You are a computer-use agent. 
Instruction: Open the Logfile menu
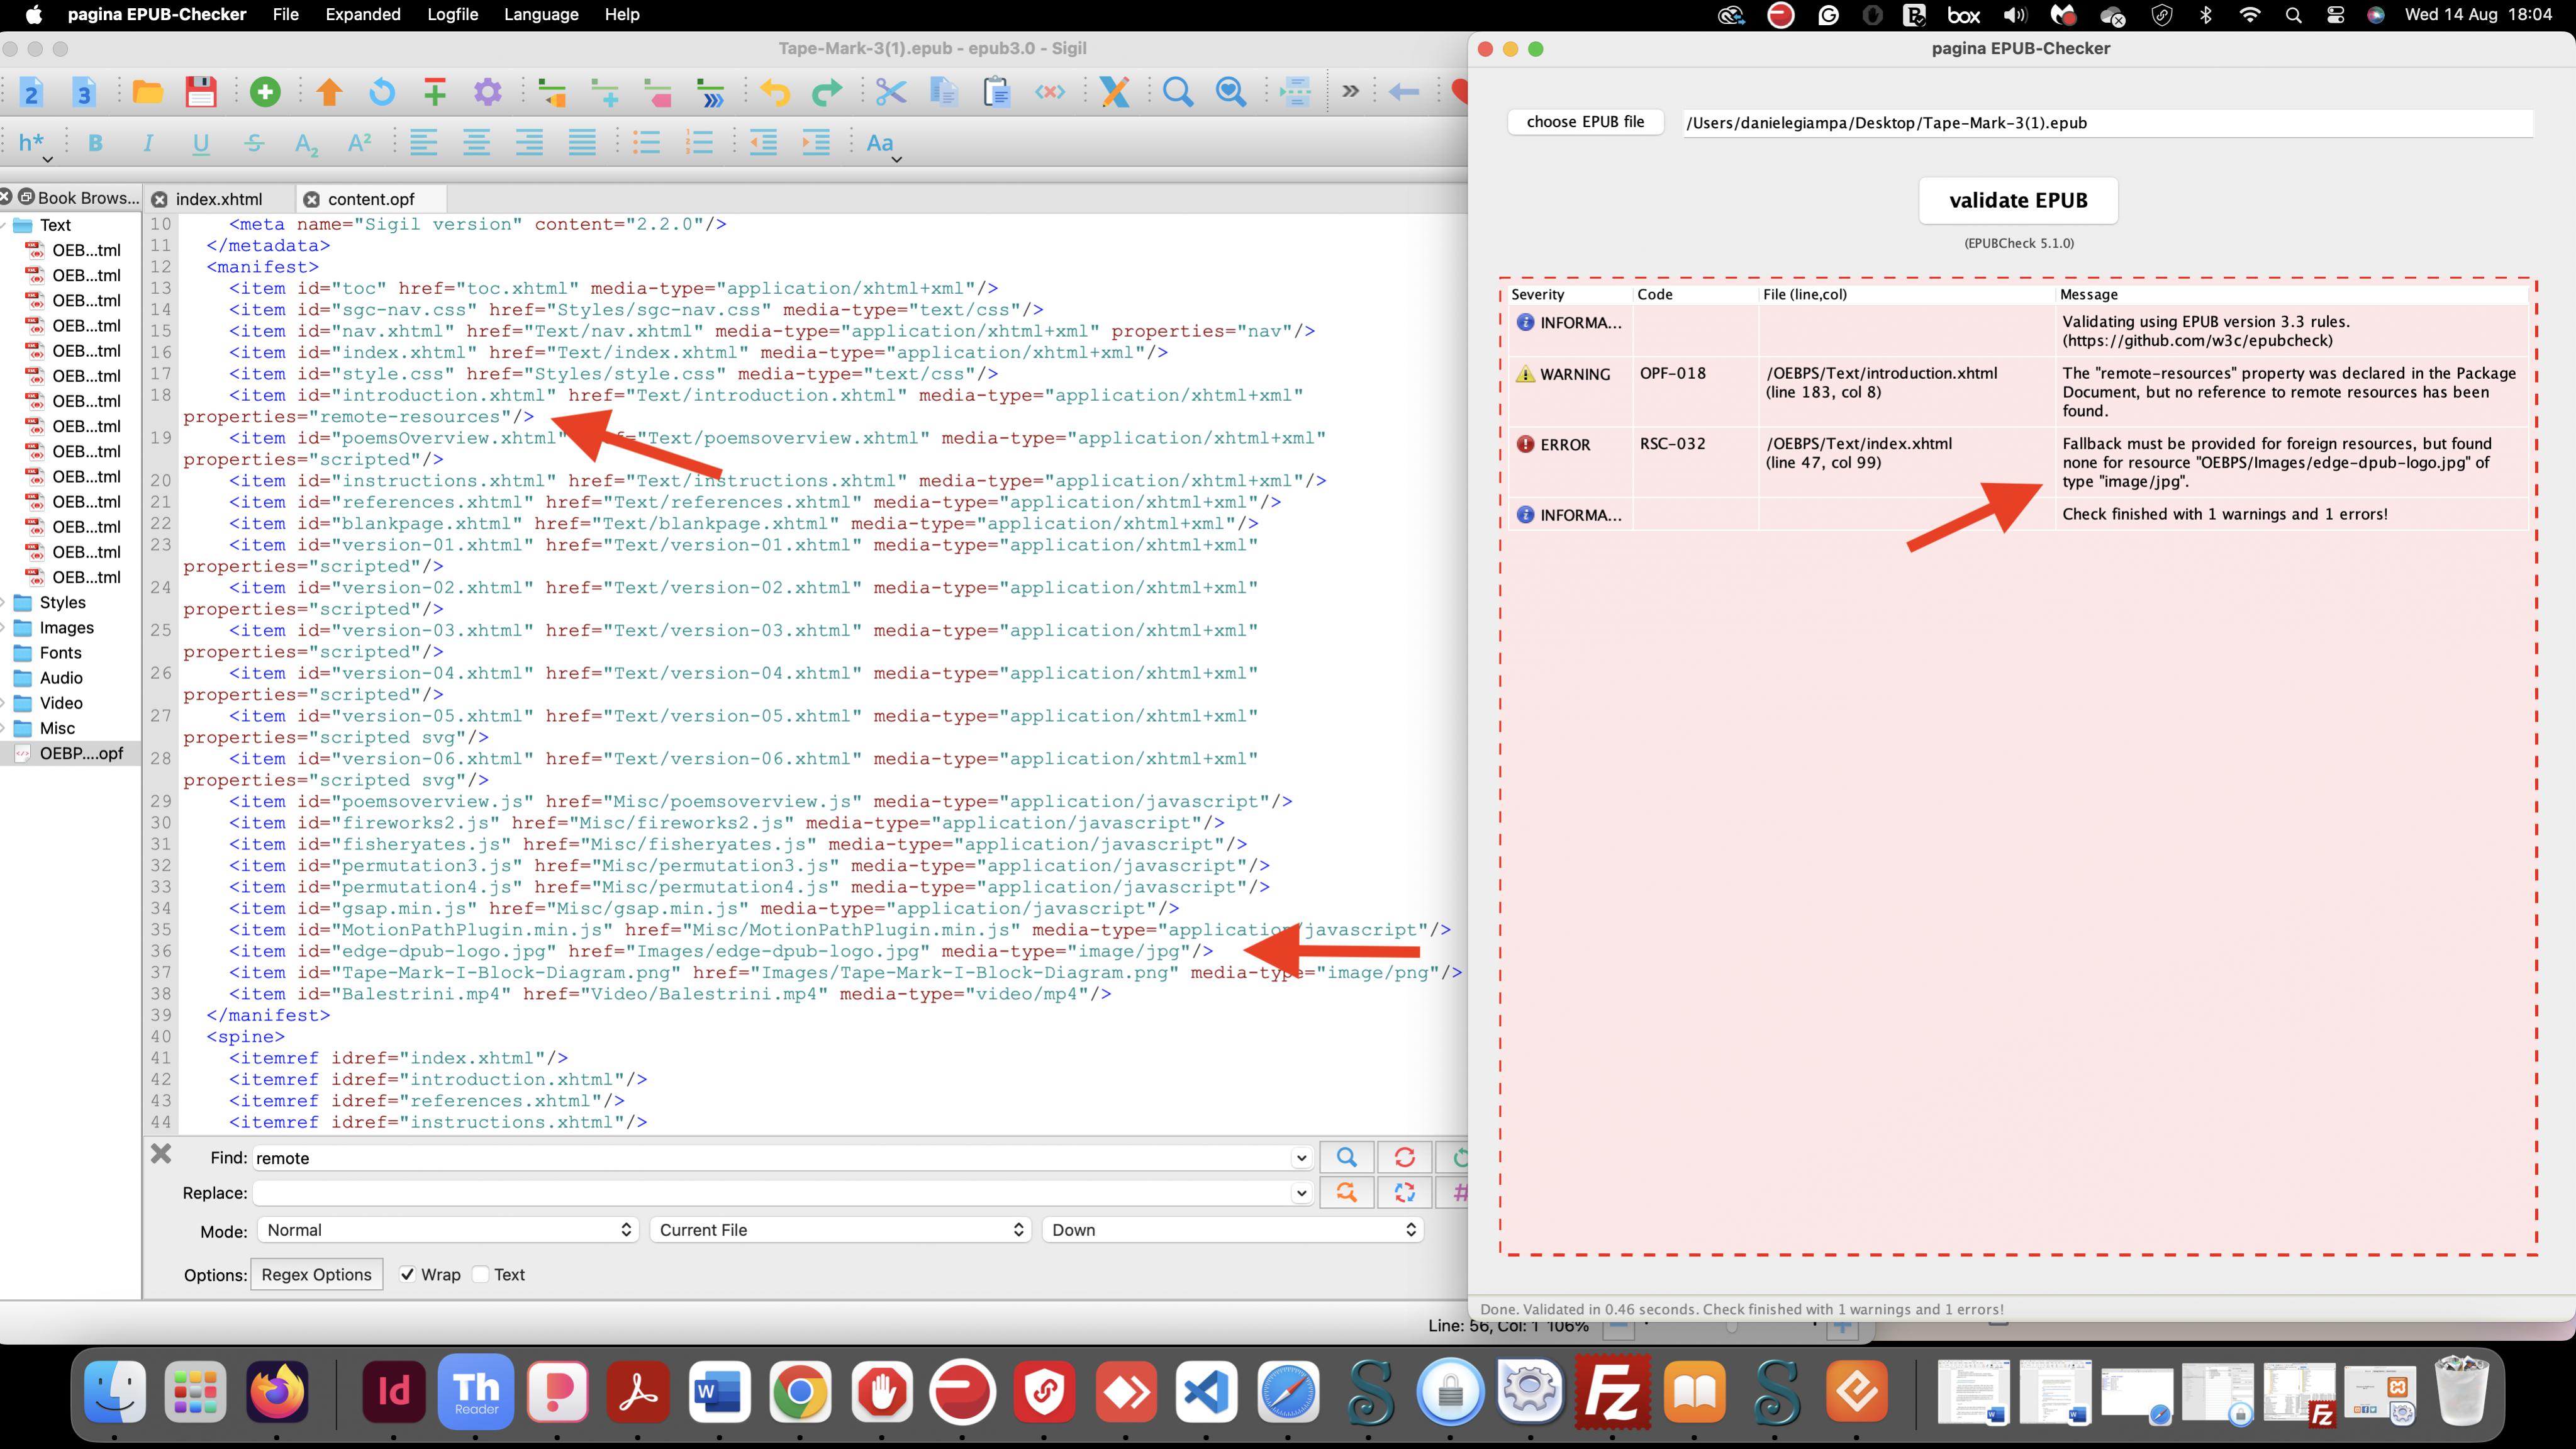pyautogui.click(x=452, y=15)
